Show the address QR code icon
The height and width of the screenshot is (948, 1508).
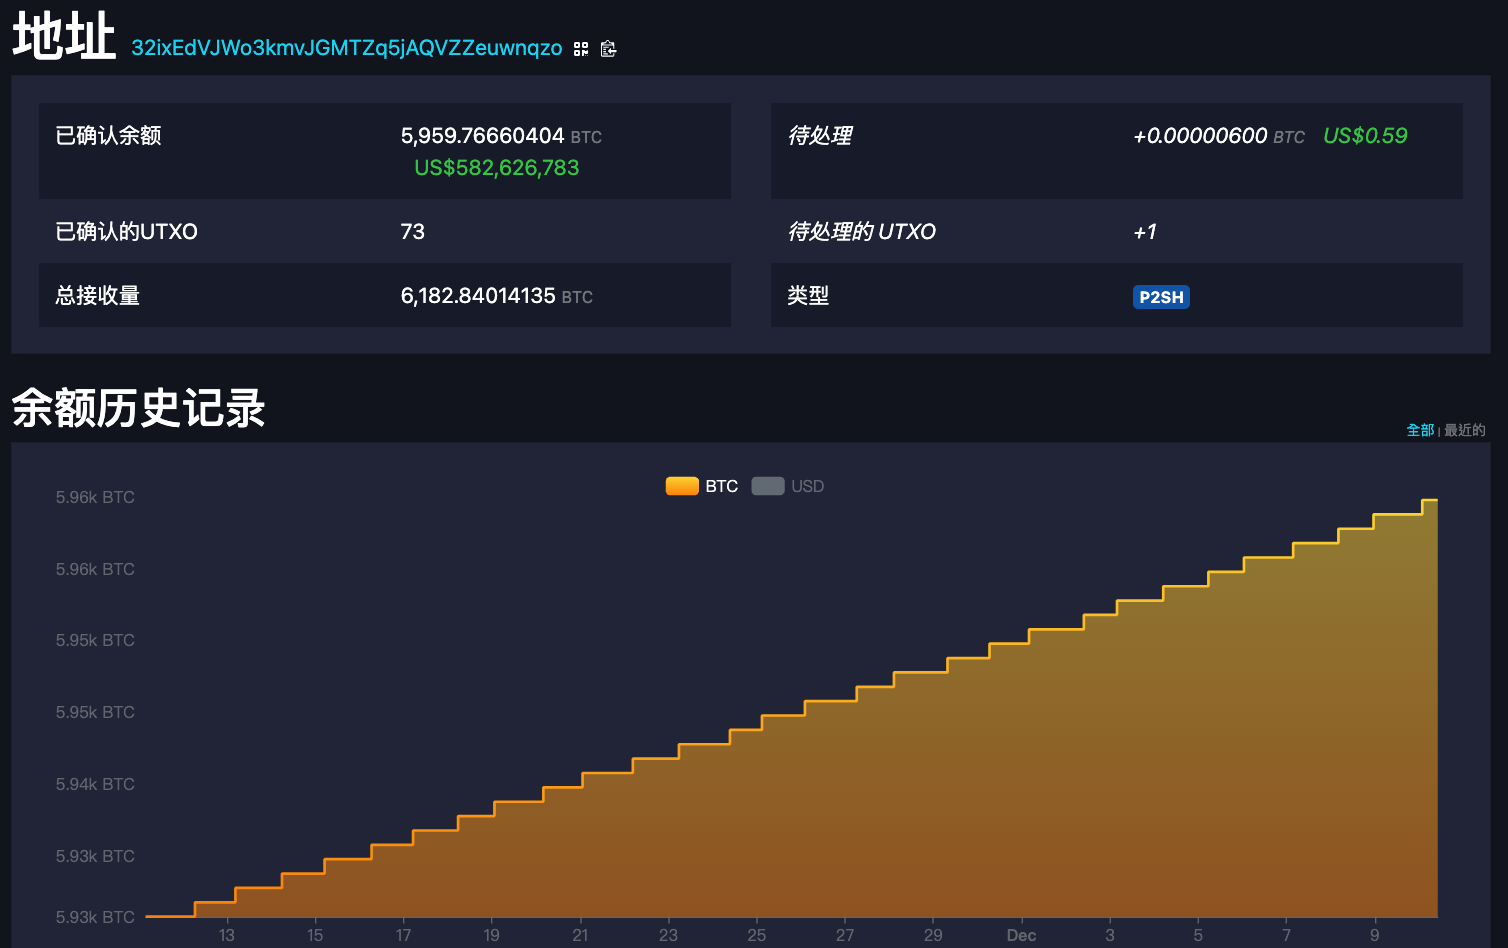click(x=581, y=49)
